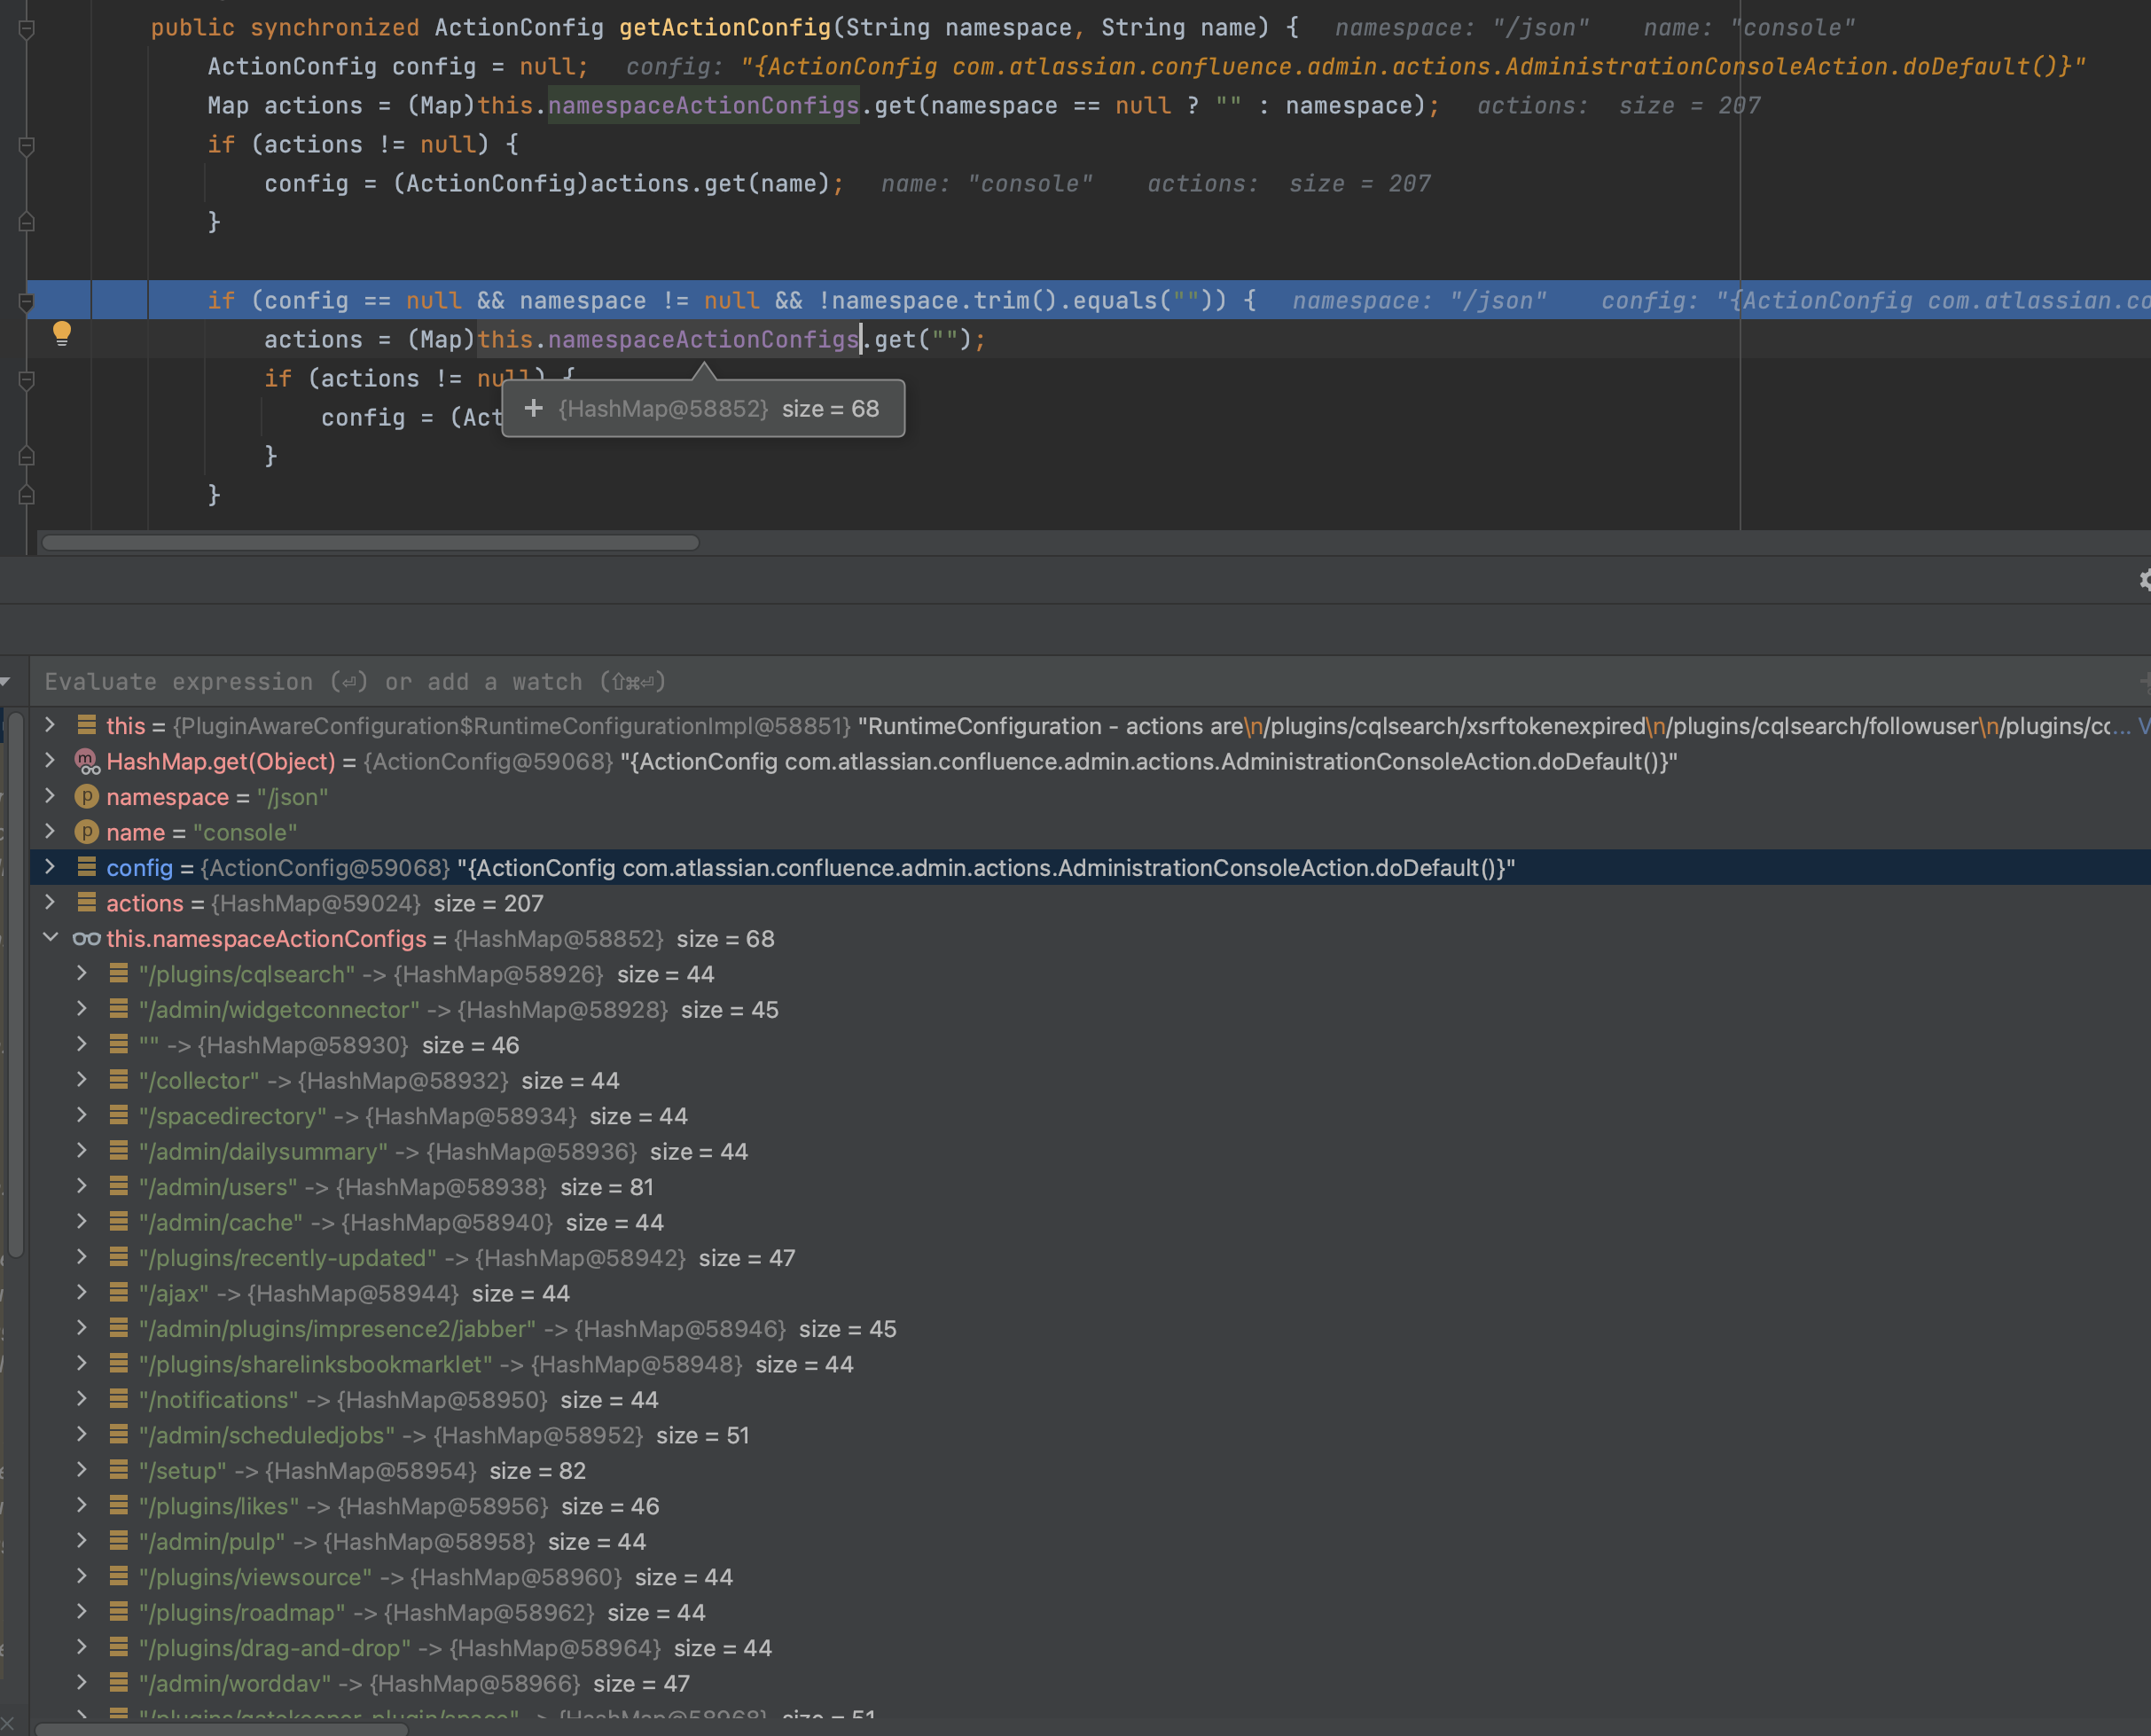Collapse code fold at getActionConfig method signature
2151x1736 pixels.
27,29
